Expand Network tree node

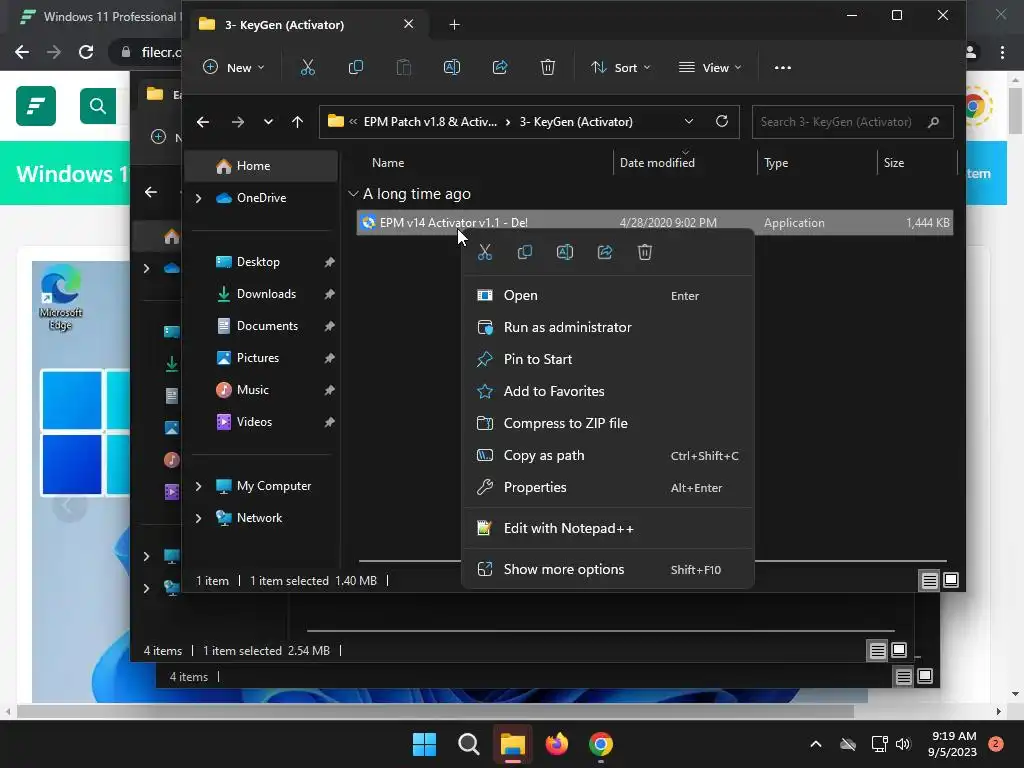(199, 518)
